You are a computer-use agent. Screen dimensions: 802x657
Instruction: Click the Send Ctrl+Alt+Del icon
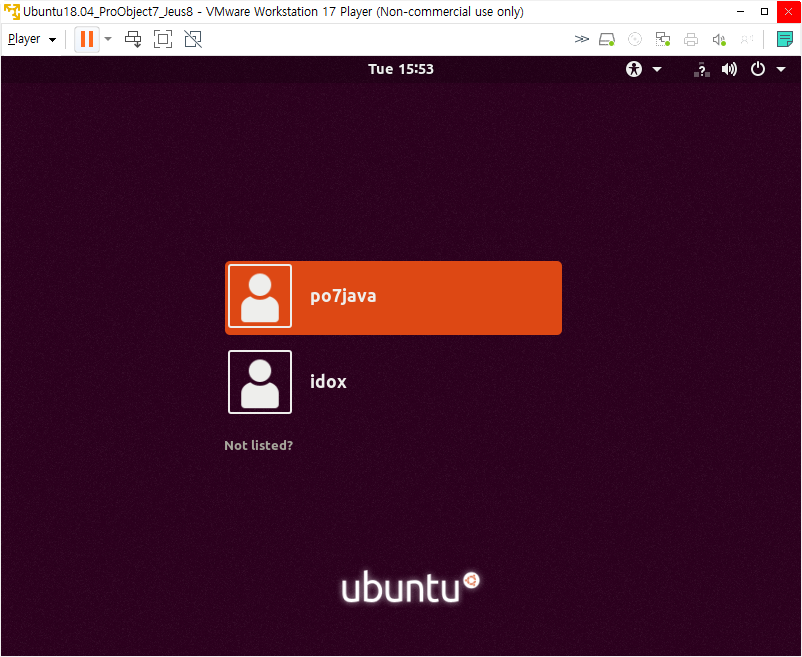(x=133, y=39)
